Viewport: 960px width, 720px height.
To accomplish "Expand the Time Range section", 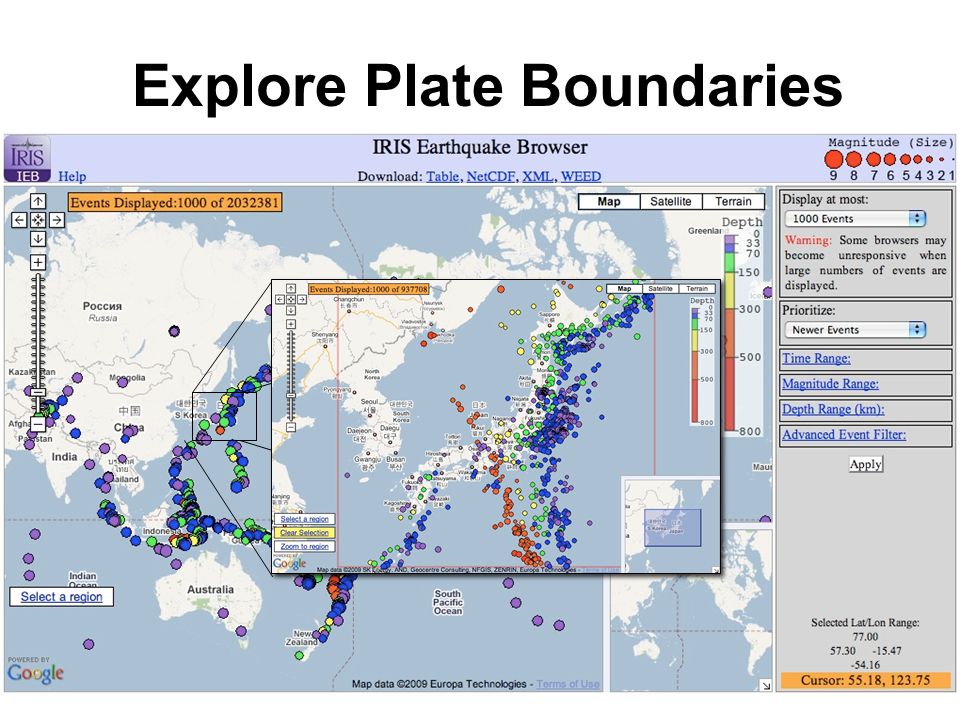I will [816, 358].
